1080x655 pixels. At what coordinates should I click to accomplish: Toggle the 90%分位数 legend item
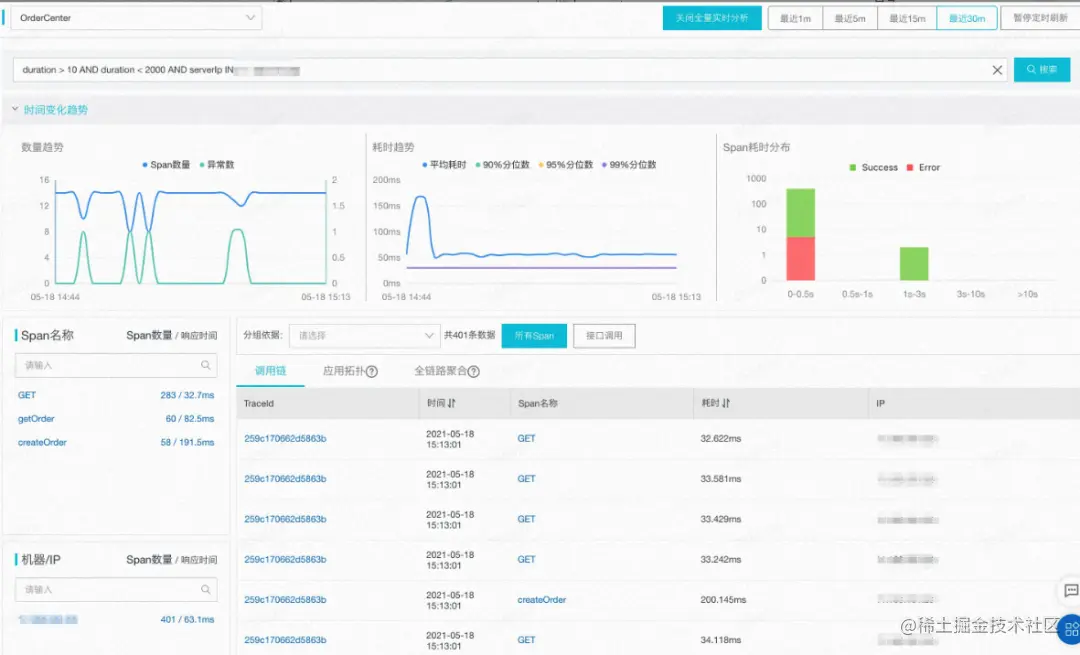502,165
